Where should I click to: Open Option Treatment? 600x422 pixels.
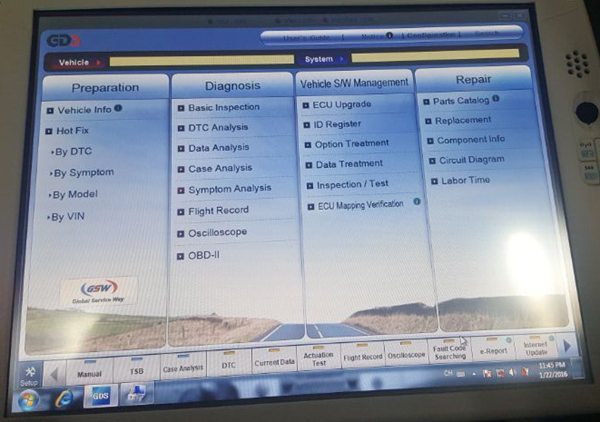tap(351, 144)
